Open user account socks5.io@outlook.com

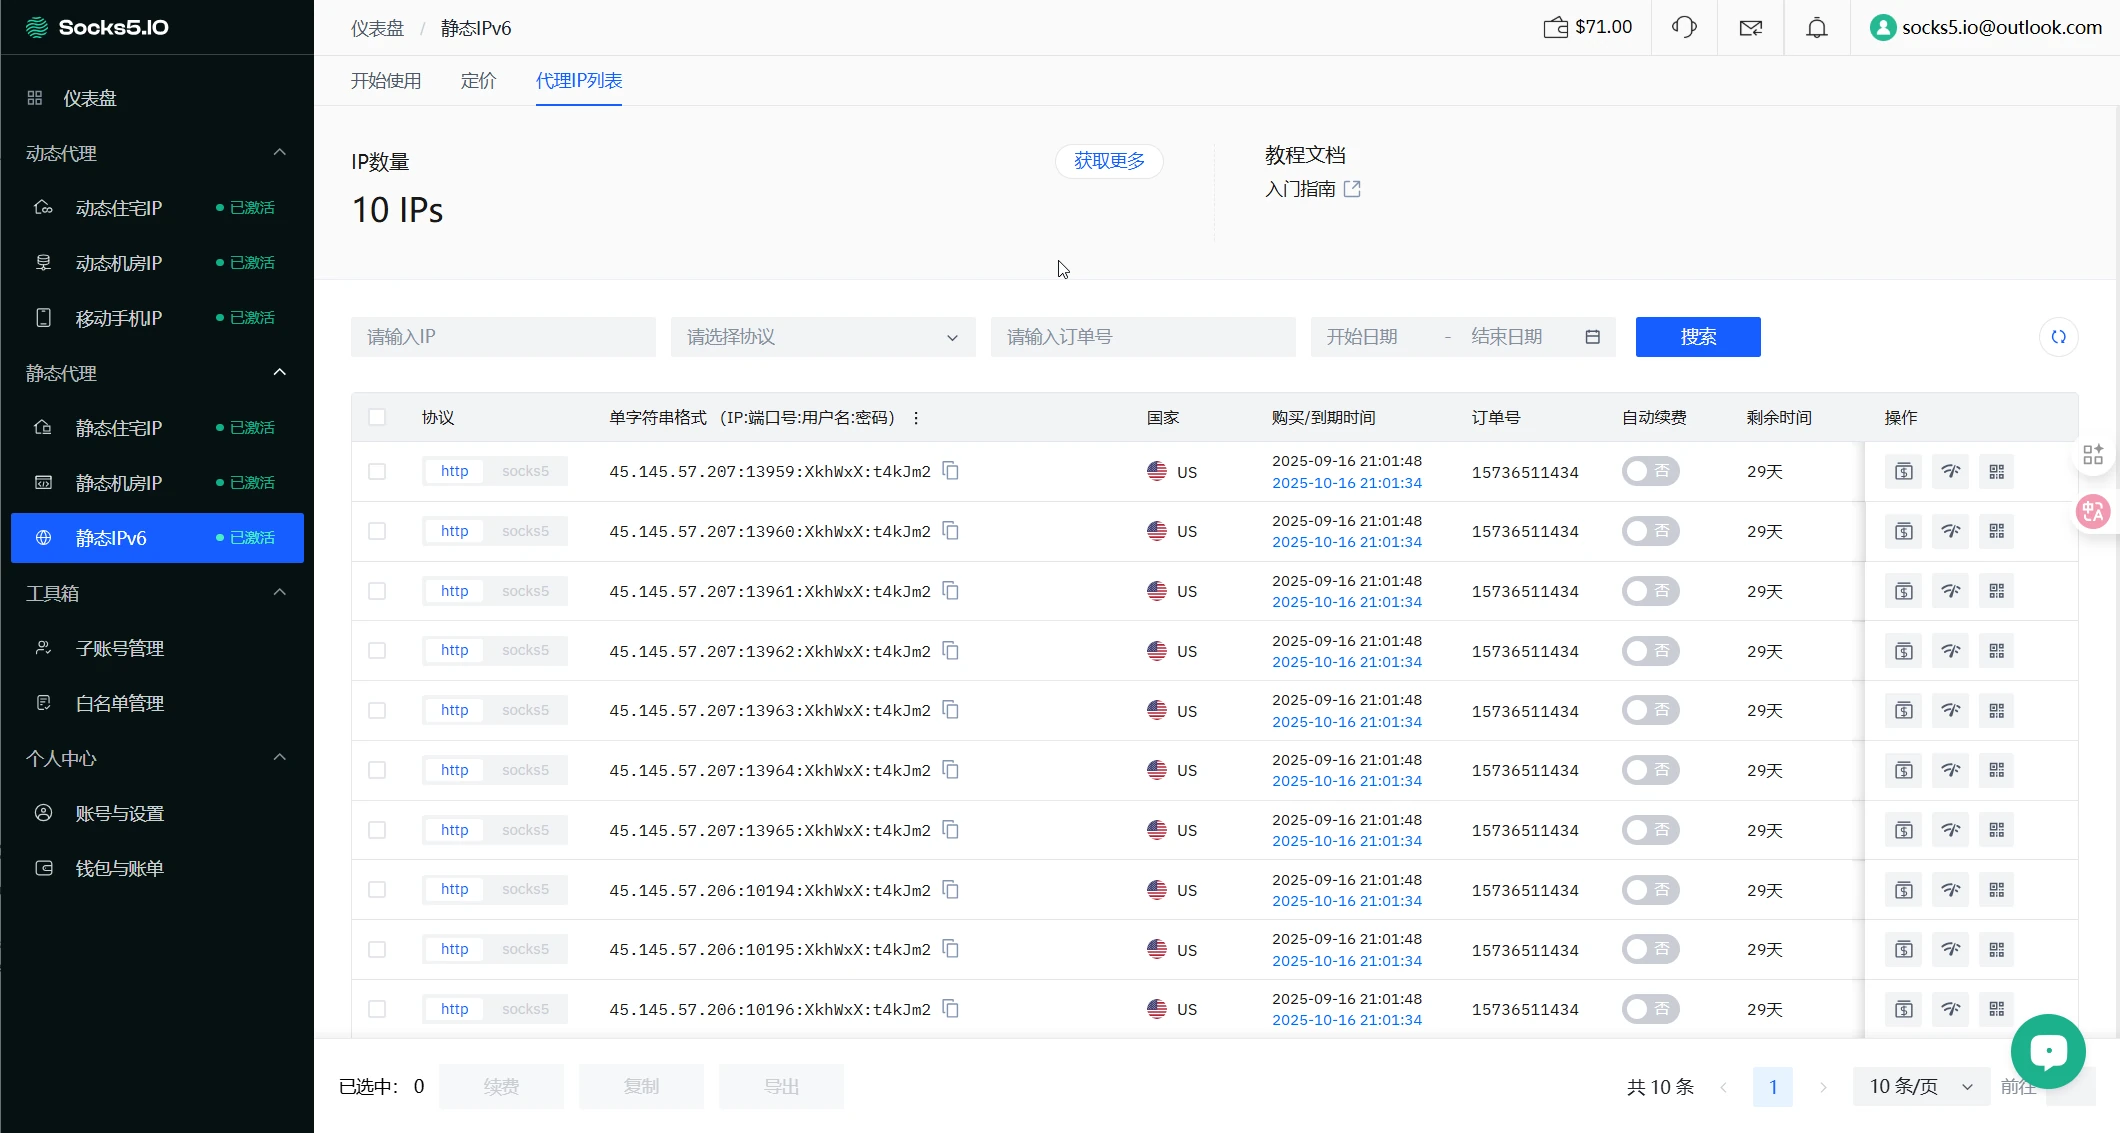[x=1986, y=27]
